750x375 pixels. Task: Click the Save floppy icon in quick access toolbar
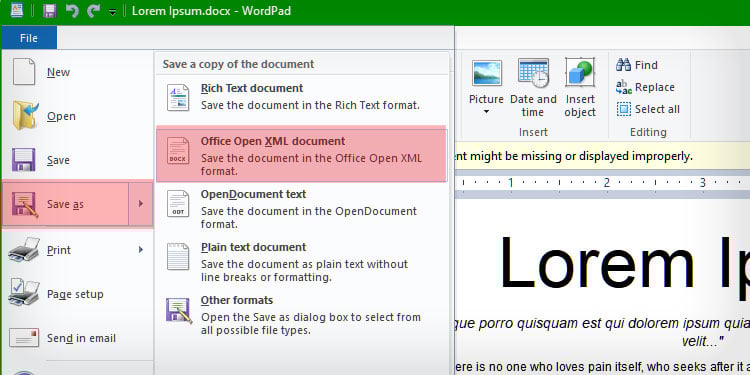tap(50, 11)
